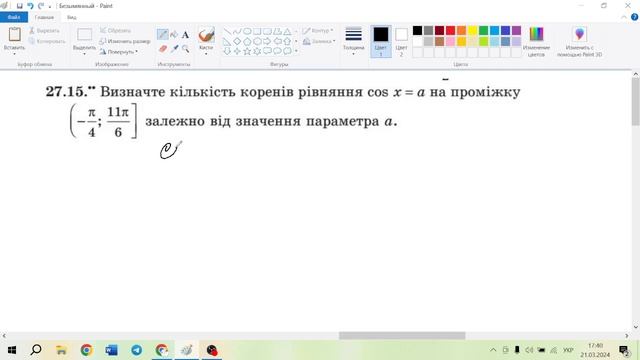Click the Select (Выделить) rectangle icon
Viewport: 640px width, 360px height.
pos(84,35)
